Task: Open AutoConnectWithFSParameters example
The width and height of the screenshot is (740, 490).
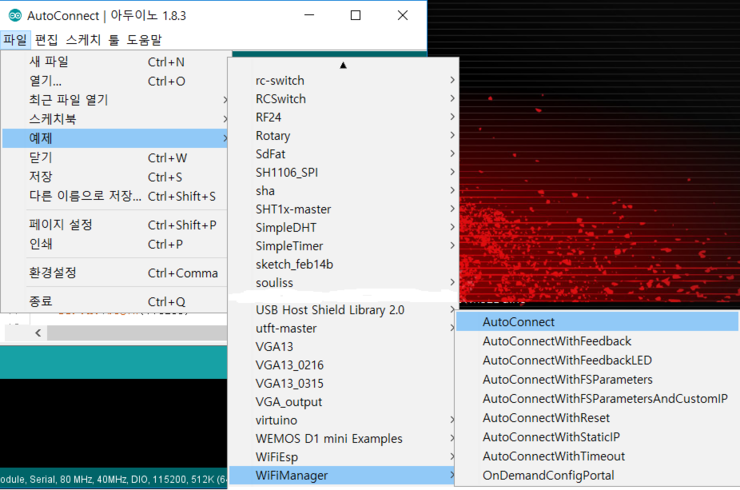Action: 597,380
